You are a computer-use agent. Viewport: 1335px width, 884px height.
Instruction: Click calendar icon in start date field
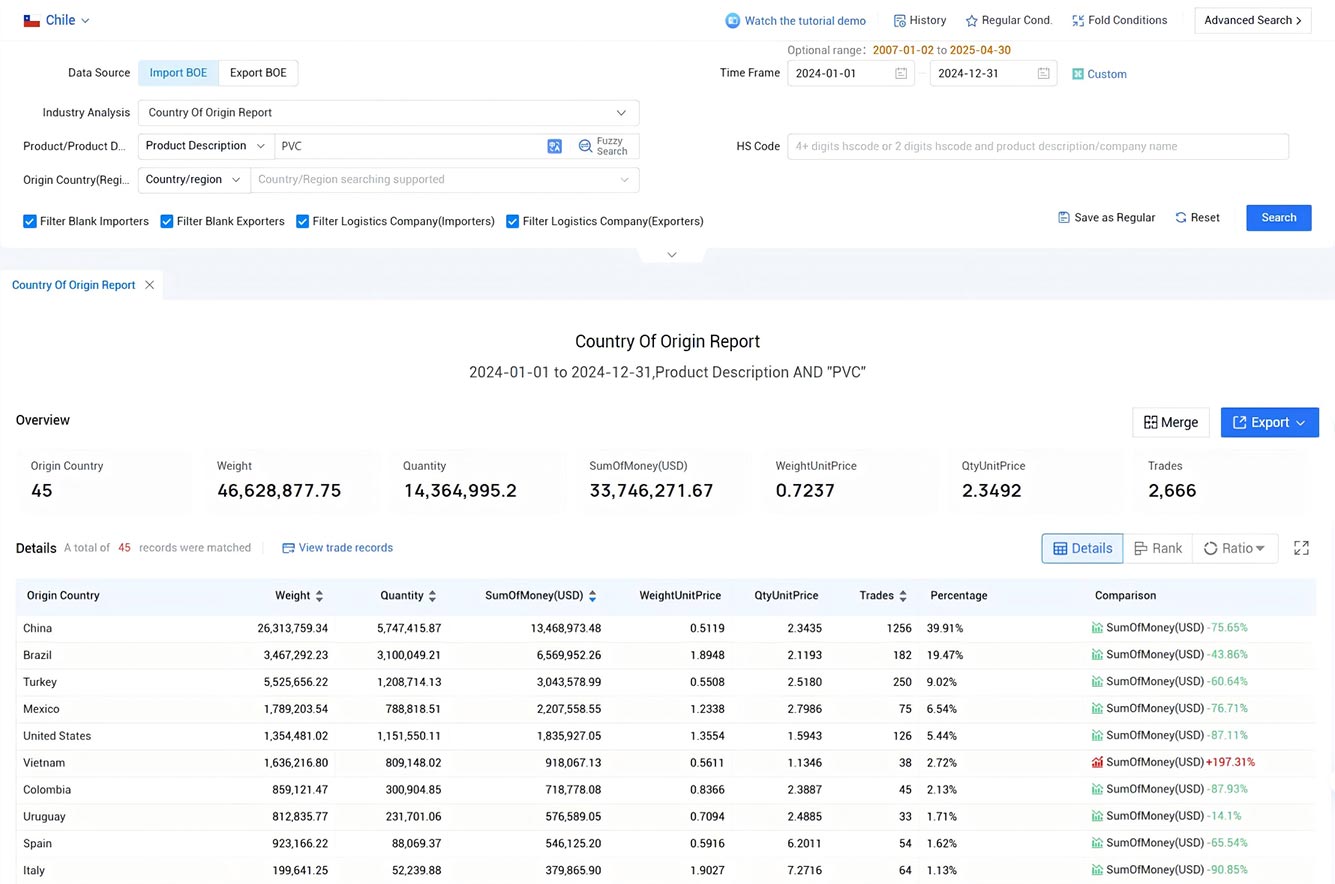900,74
